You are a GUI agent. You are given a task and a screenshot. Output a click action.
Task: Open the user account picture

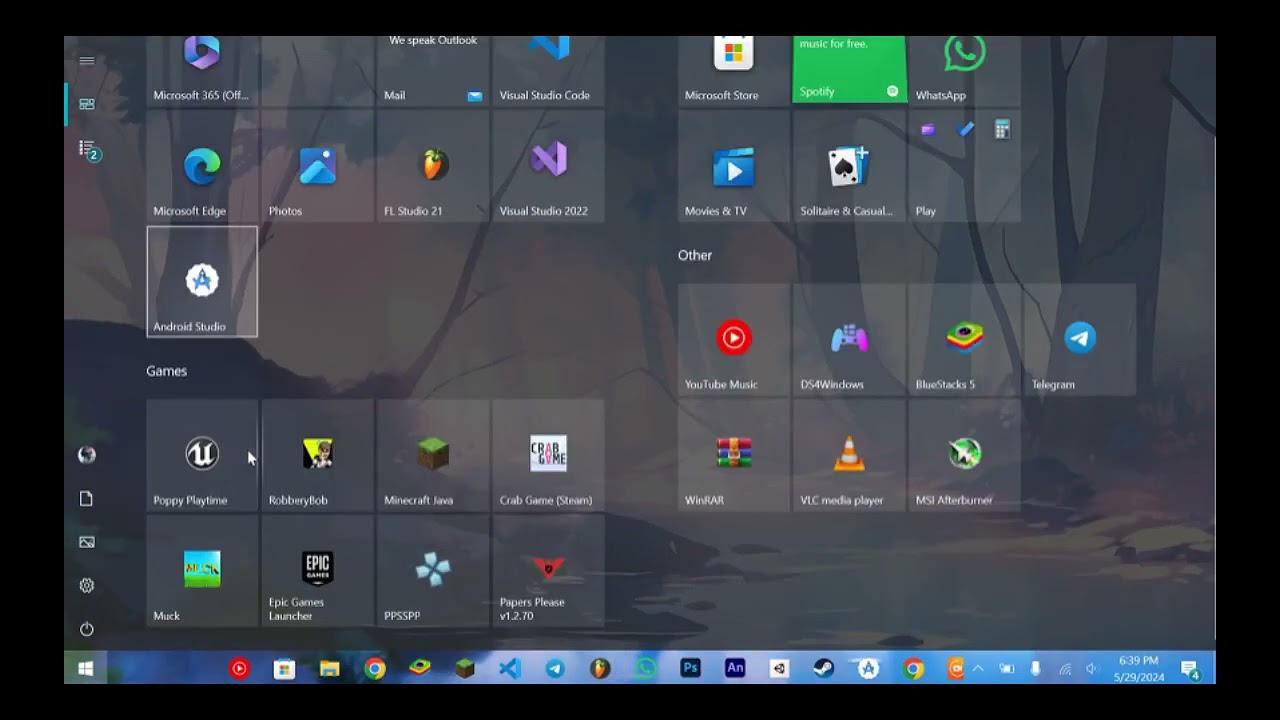[x=87, y=455]
